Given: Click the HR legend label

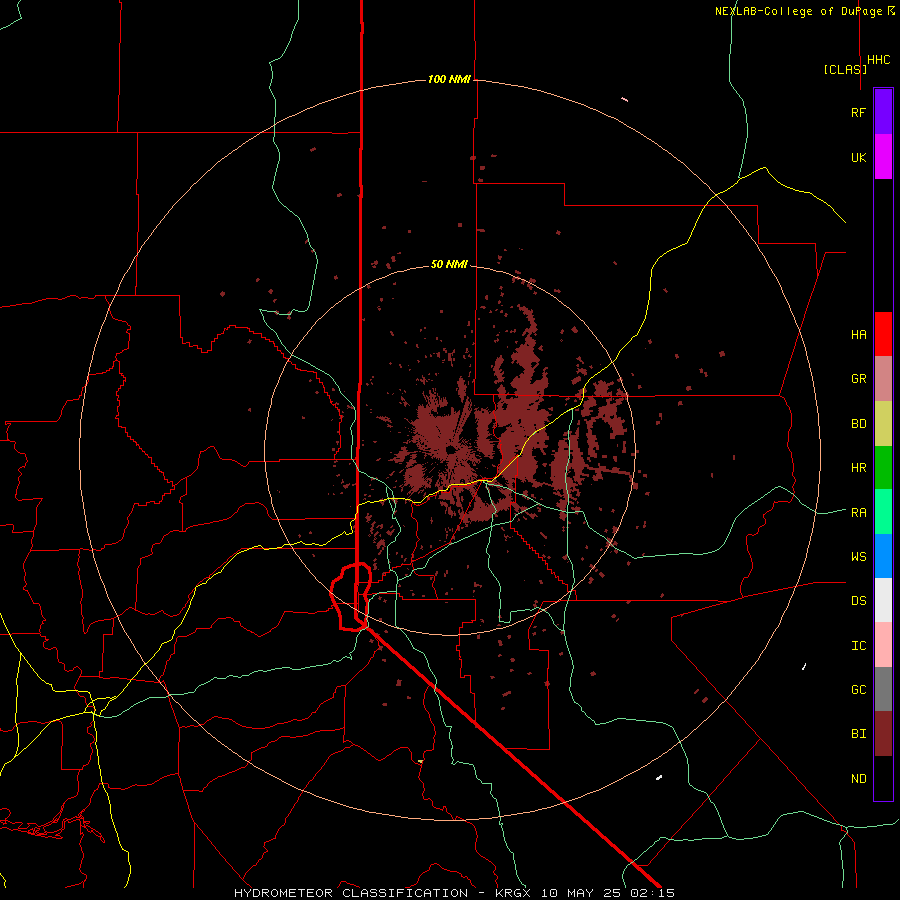Looking at the screenshot, I should coord(858,468).
